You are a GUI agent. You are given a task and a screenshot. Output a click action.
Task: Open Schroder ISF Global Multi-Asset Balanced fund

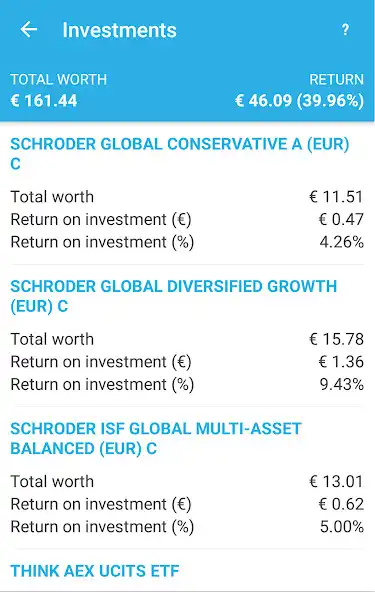tap(156, 438)
